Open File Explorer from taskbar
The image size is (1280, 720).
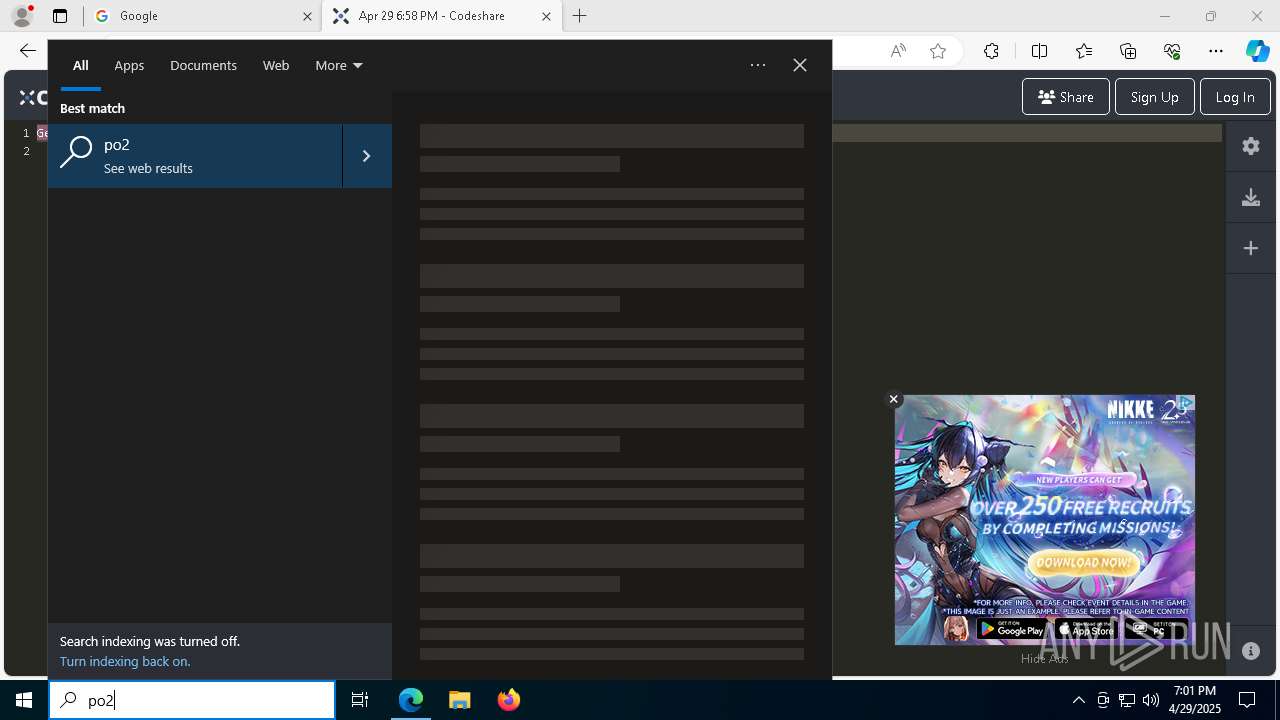(460, 700)
